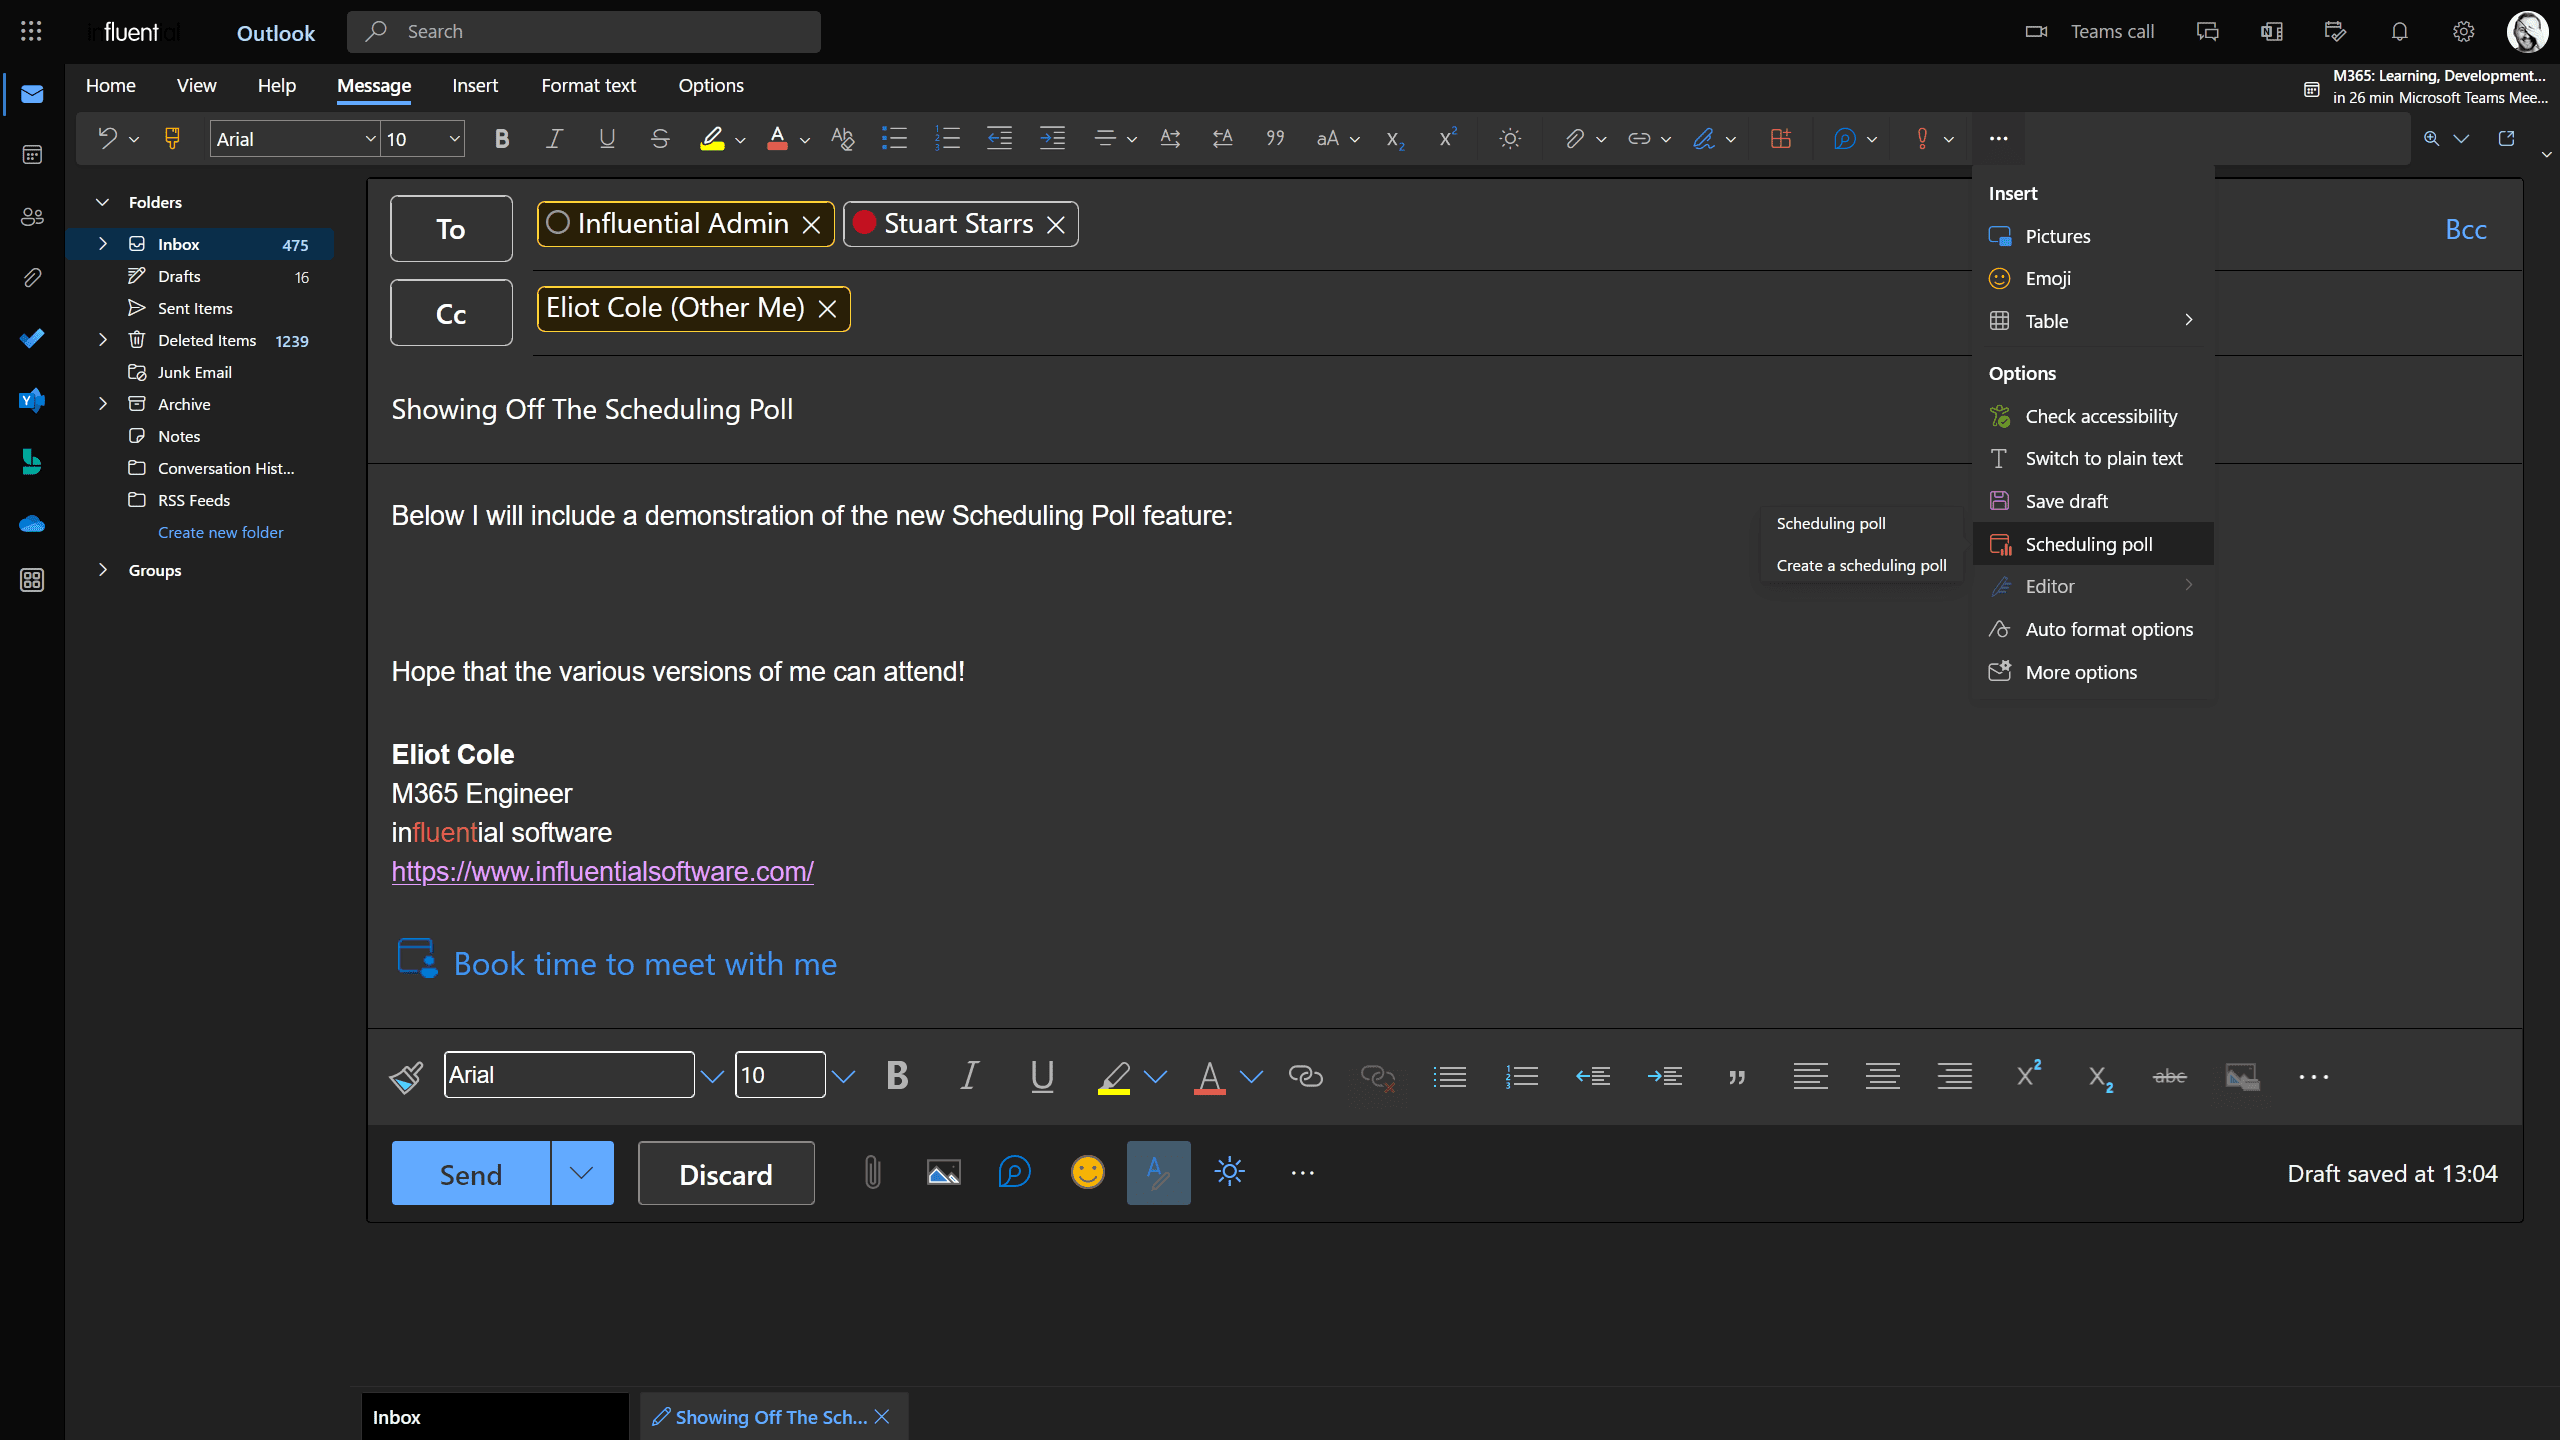Open Mail in the left sidebar
The width and height of the screenshot is (2560, 1440).
(32, 94)
